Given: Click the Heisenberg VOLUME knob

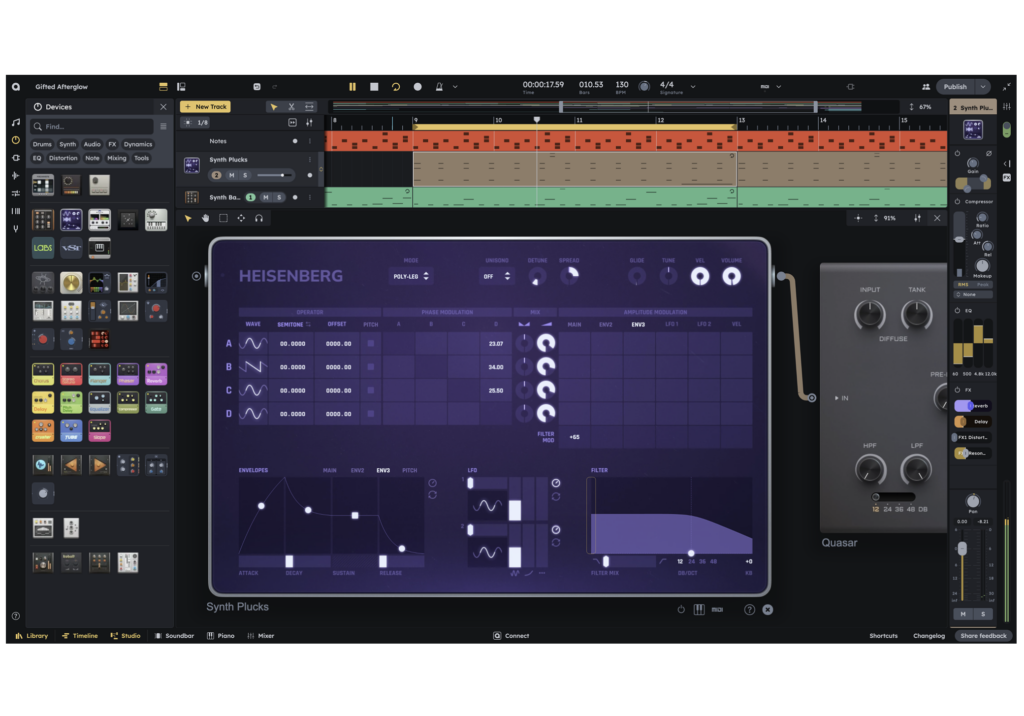Looking at the screenshot, I should (731, 276).
